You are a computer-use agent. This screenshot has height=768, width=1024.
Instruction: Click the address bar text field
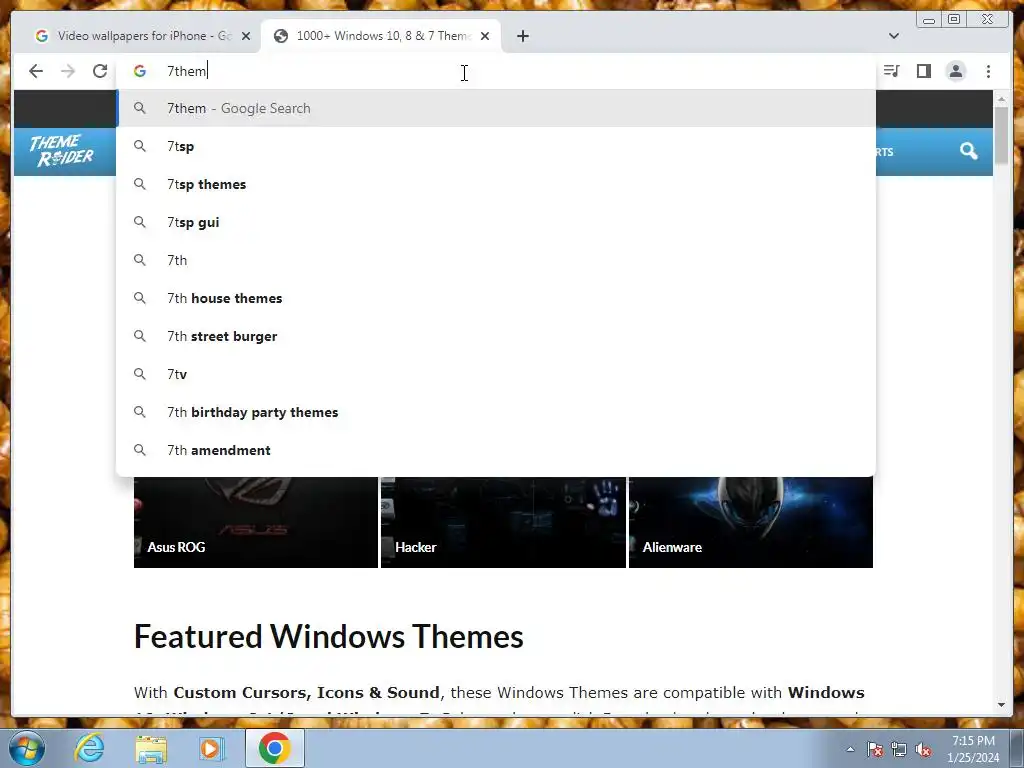tap(496, 71)
